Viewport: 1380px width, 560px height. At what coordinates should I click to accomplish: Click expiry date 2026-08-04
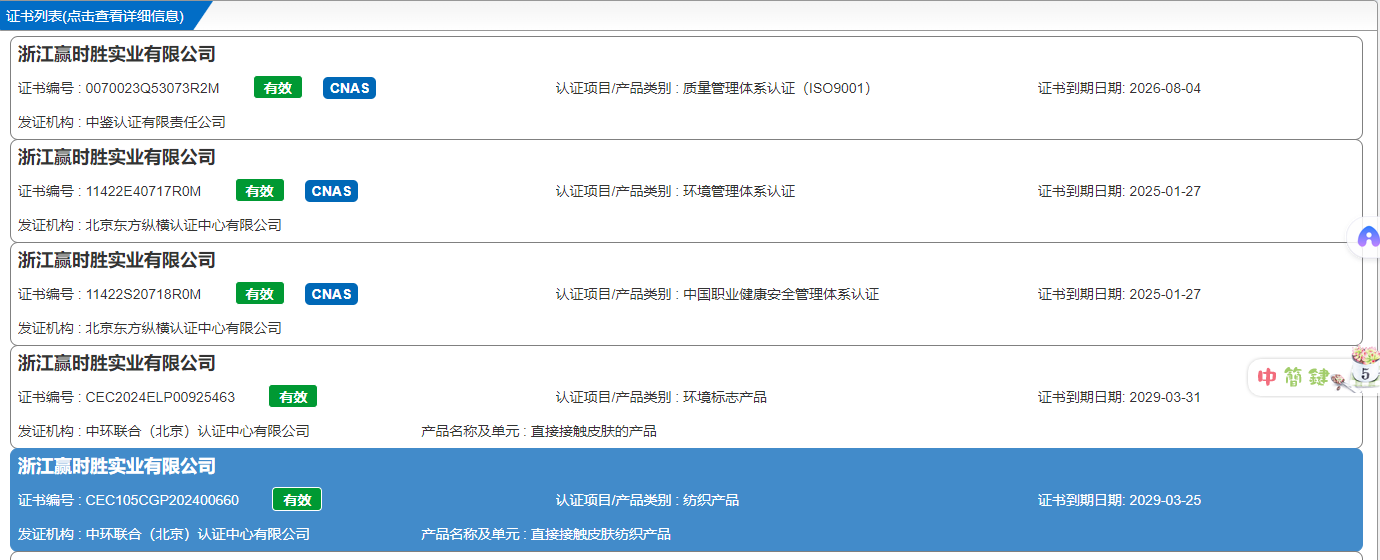[1165, 88]
